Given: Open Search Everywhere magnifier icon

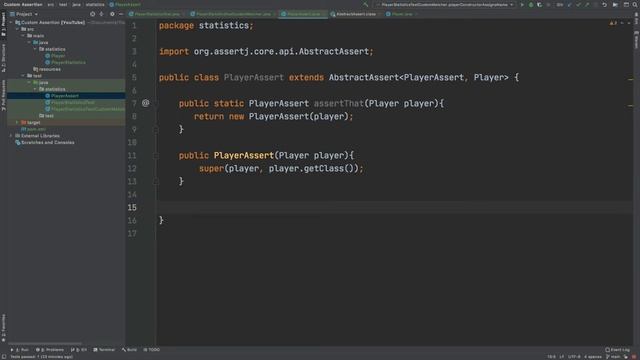Looking at the screenshot, I should pyautogui.click(x=636, y=4).
